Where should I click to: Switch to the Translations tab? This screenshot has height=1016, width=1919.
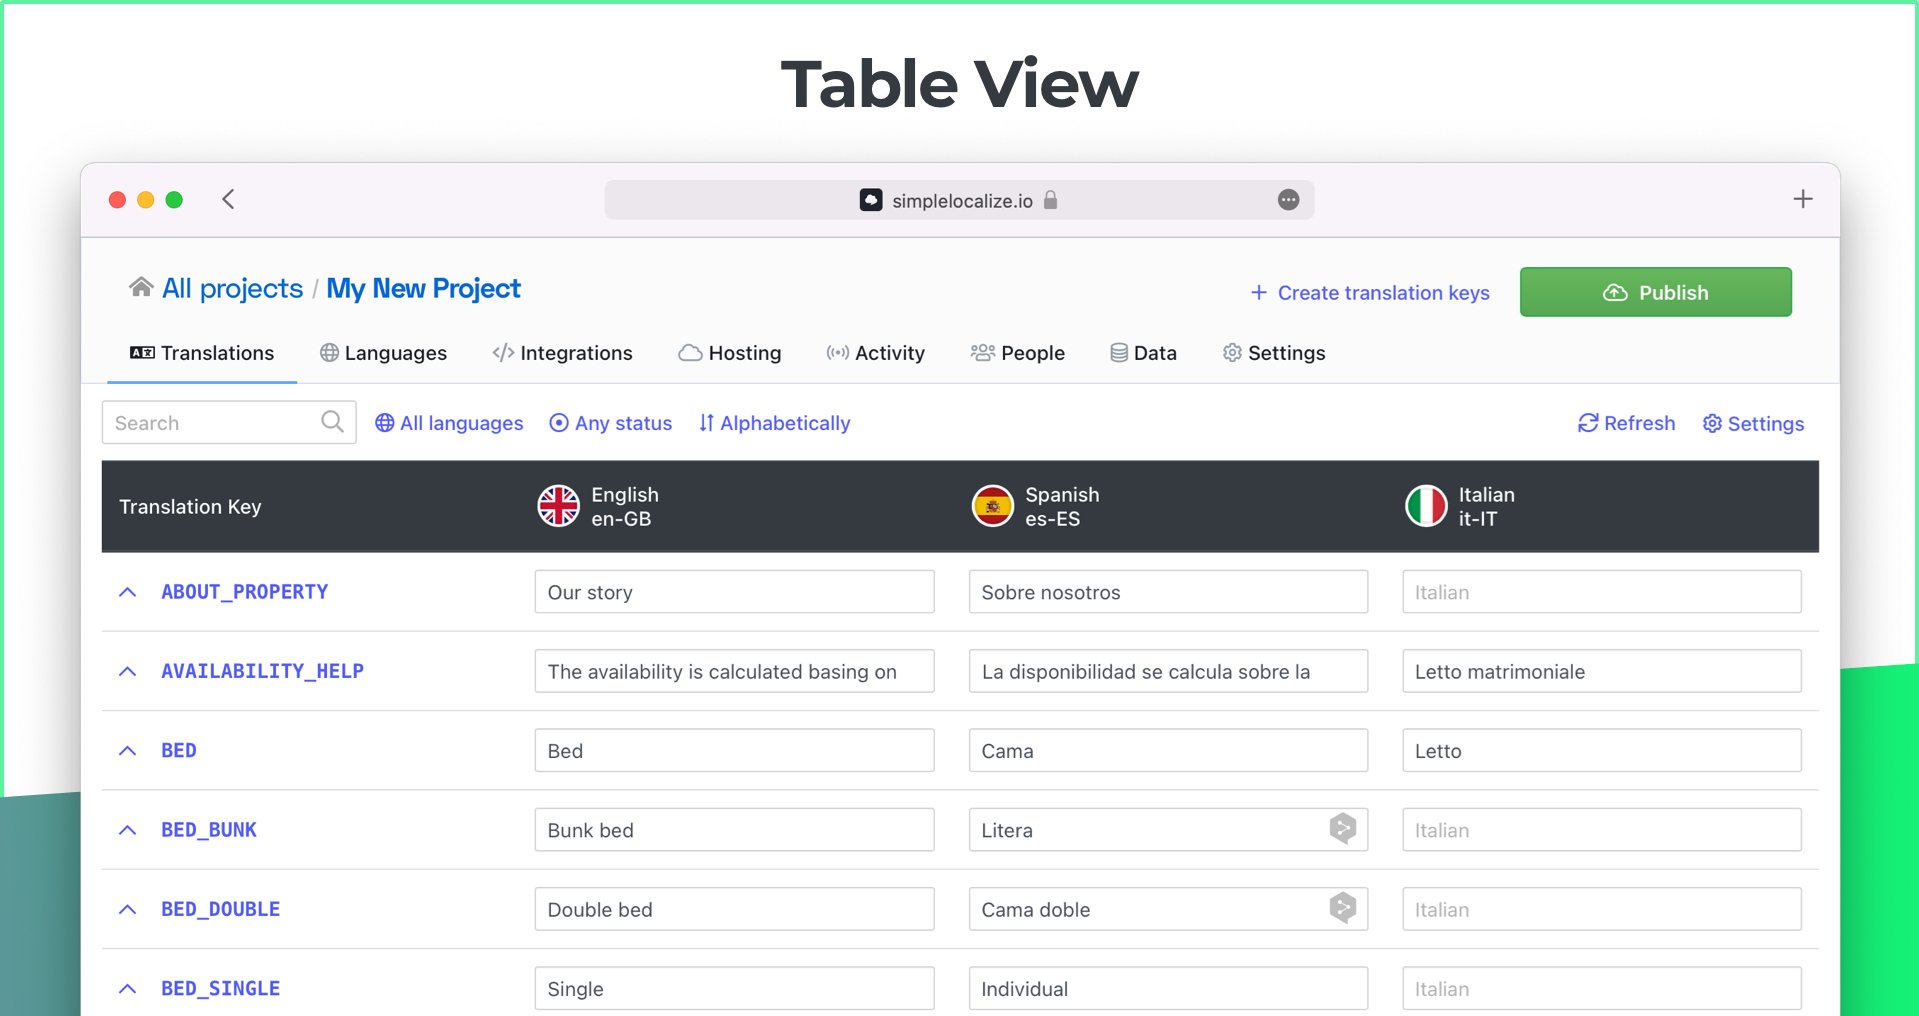click(202, 353)
